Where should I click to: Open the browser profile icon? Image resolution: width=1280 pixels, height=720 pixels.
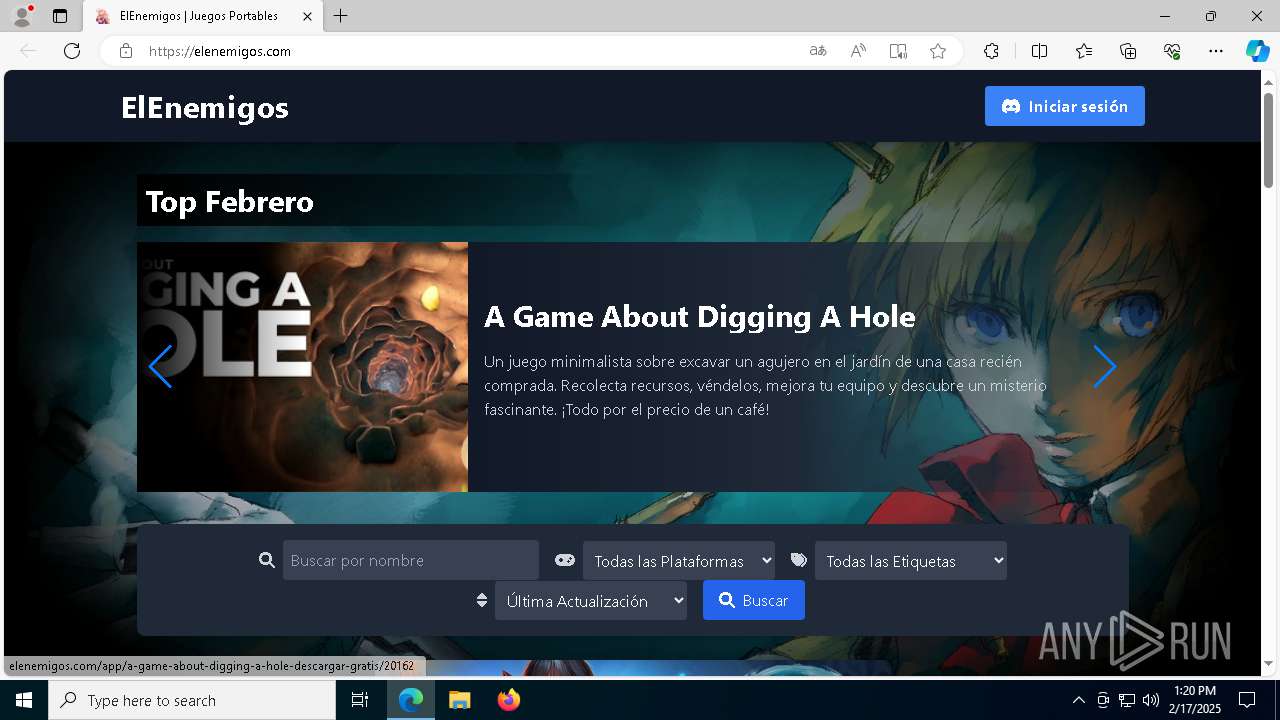[x=22, y=16]
